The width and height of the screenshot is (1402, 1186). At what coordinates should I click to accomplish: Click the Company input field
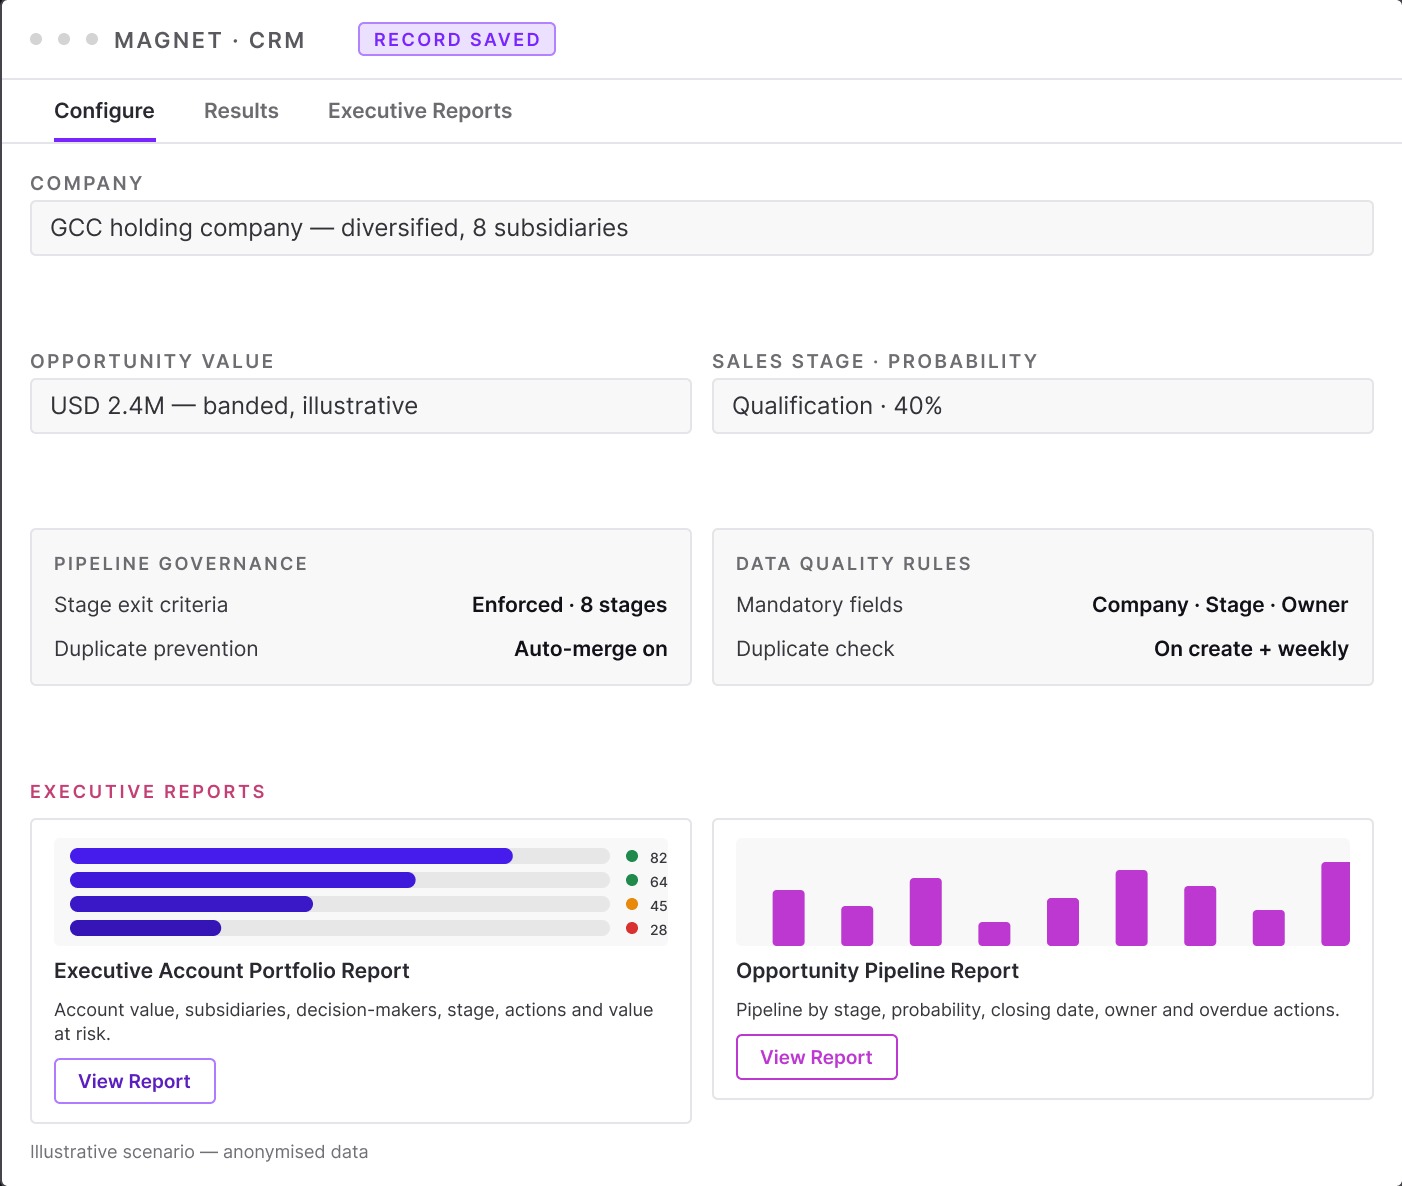702,228
